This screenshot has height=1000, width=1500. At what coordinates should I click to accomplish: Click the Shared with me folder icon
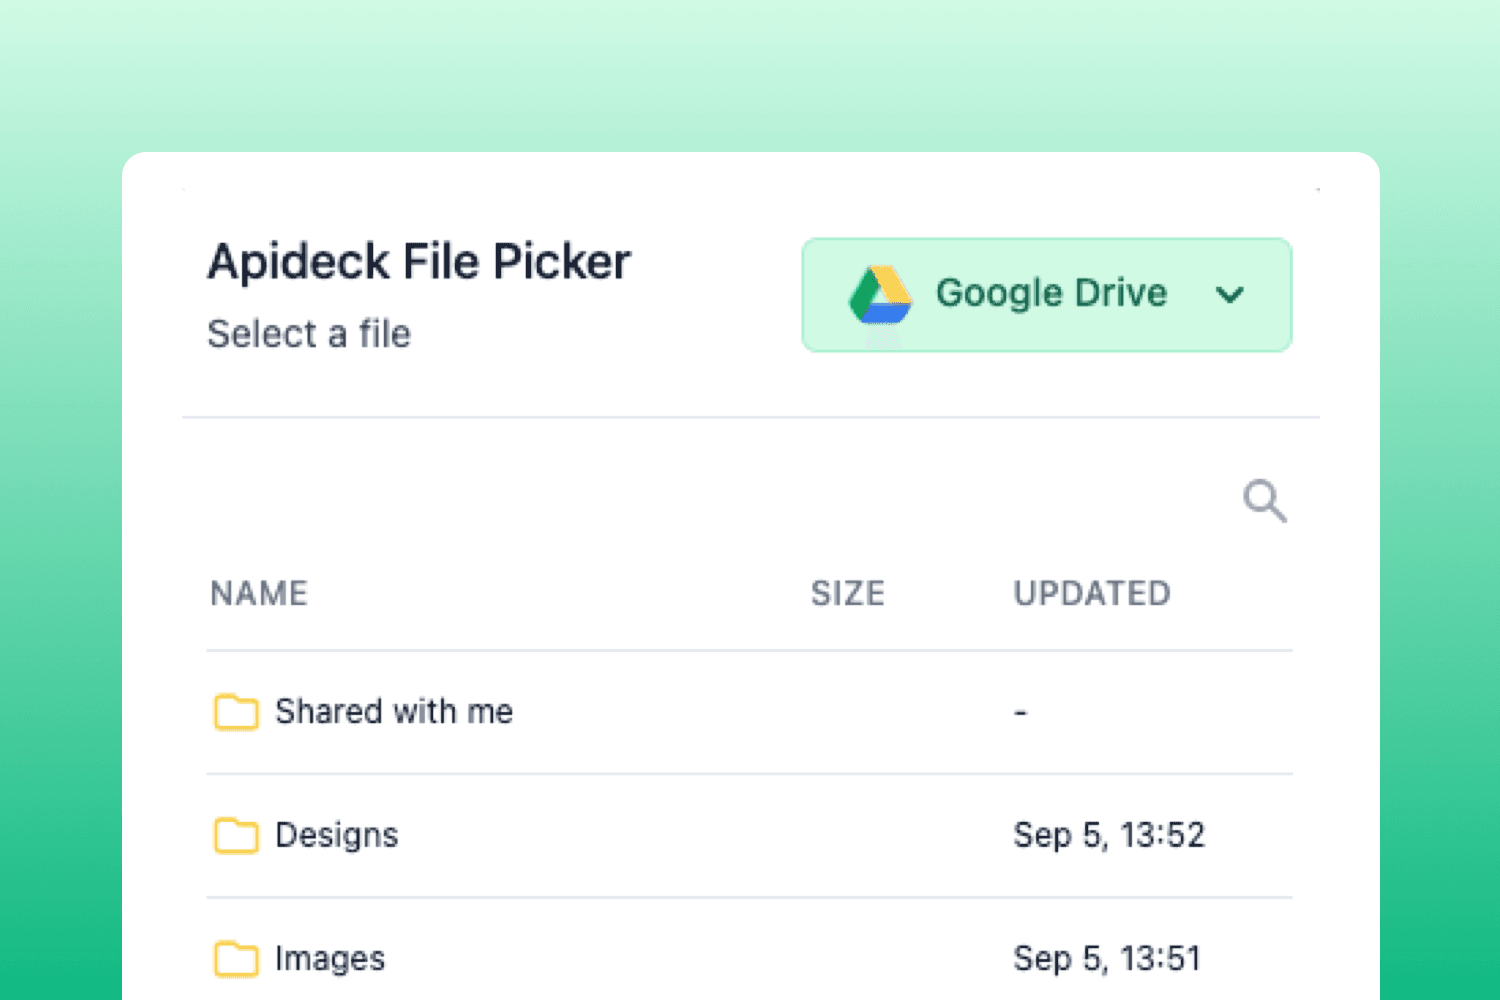tap(236, 712)
